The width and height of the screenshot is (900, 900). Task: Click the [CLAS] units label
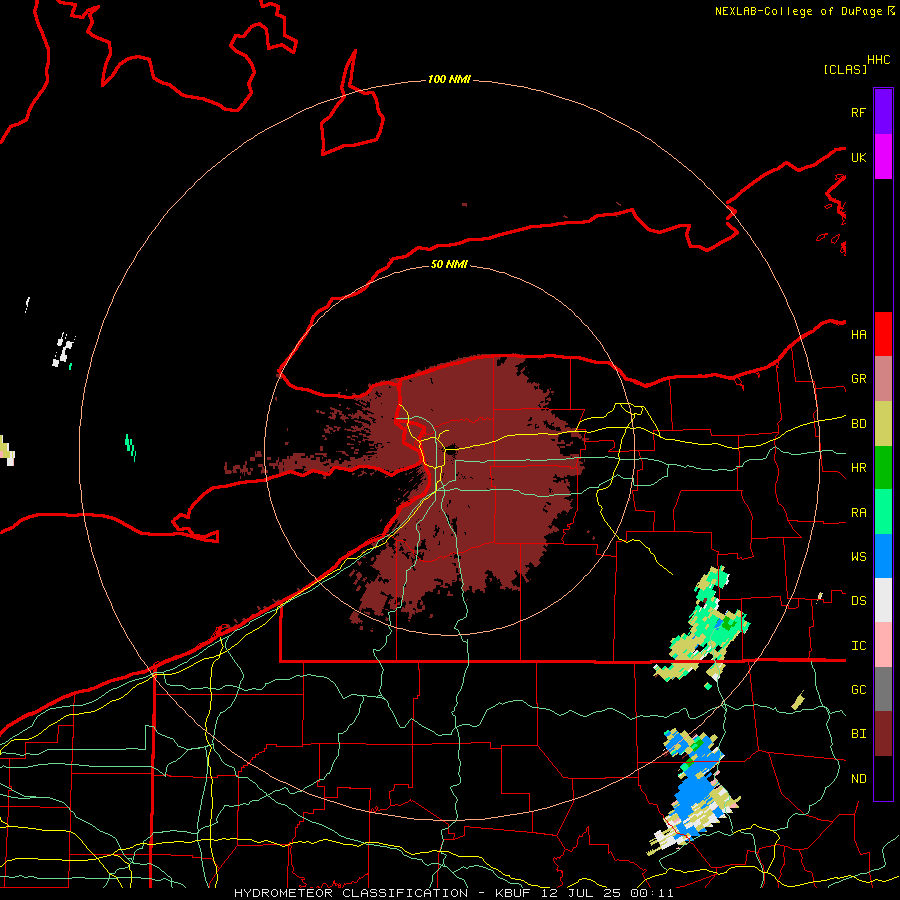[845, 70]
